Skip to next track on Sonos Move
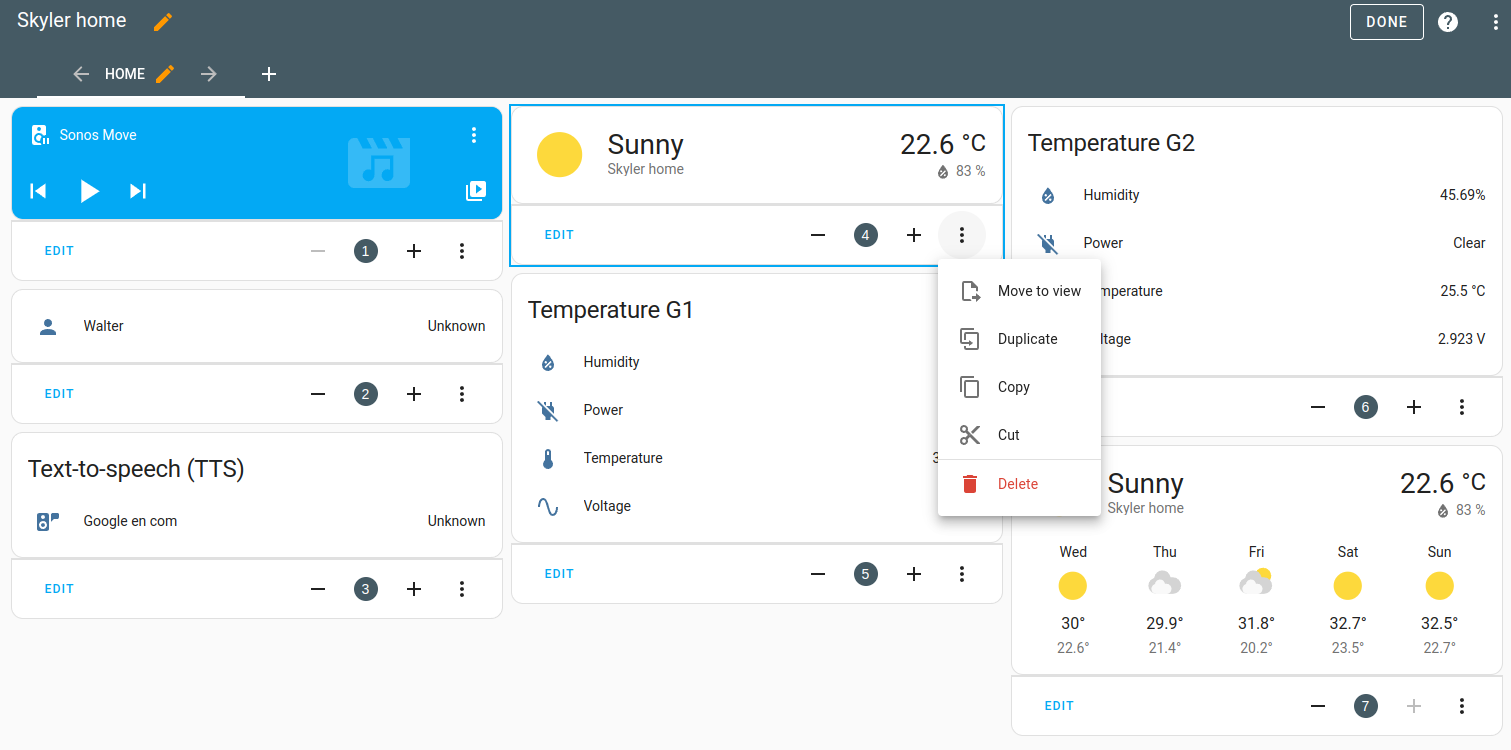Viewport: 1511px width, 750px height. click(x=138, y=191)
